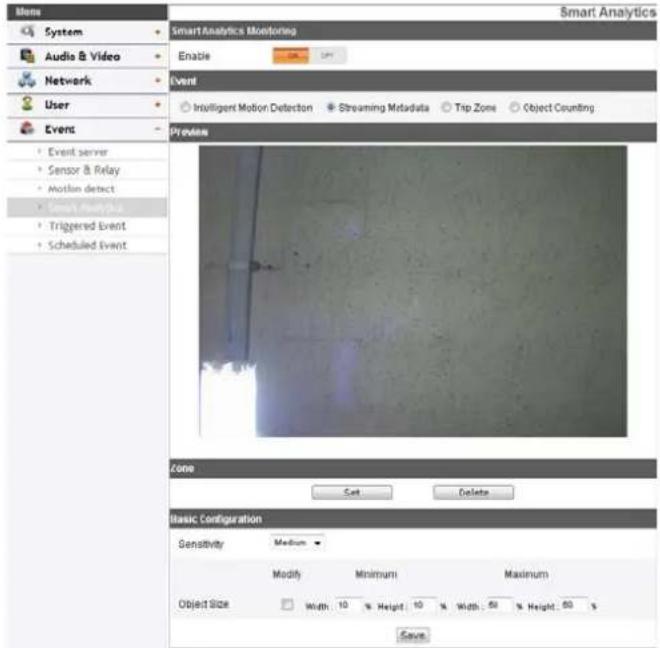Viewport: 660px width, 648px height.
Task: Click the Event menu icon
Action: [x=27, y=128]
